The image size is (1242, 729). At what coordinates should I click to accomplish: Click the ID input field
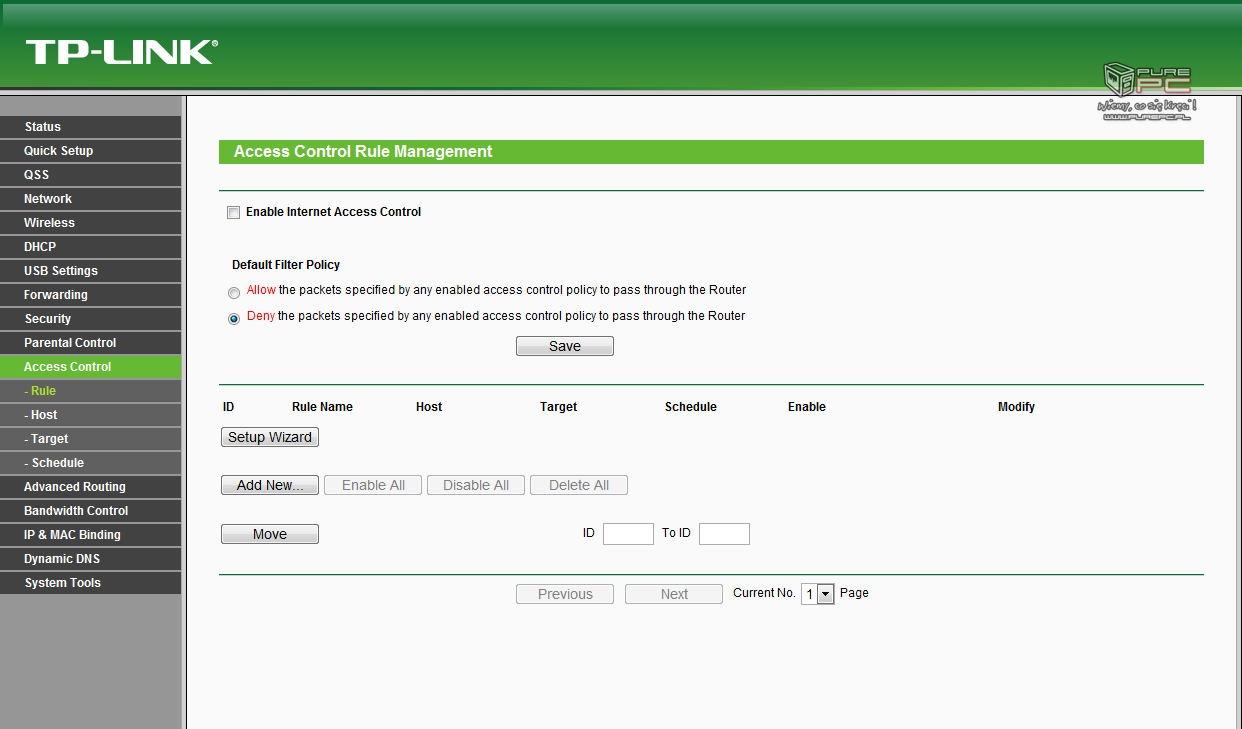(x=628, y=534)
